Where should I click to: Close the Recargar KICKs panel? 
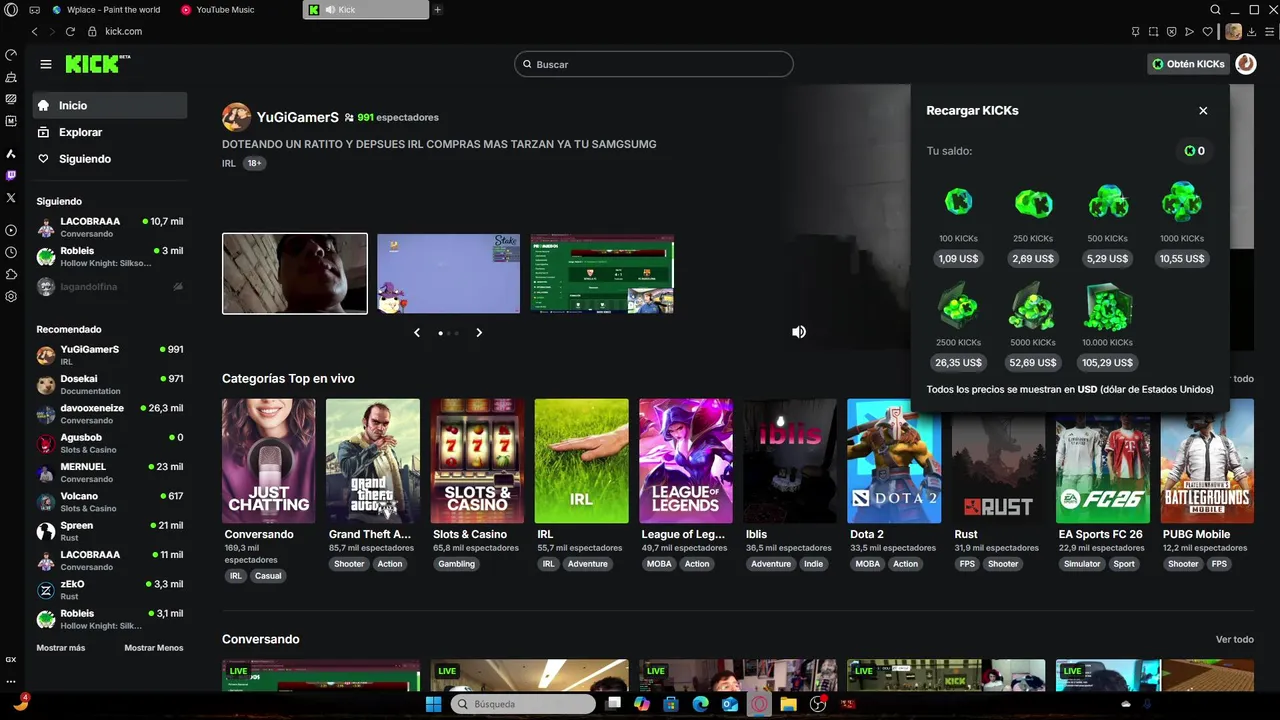[1203, 111]
